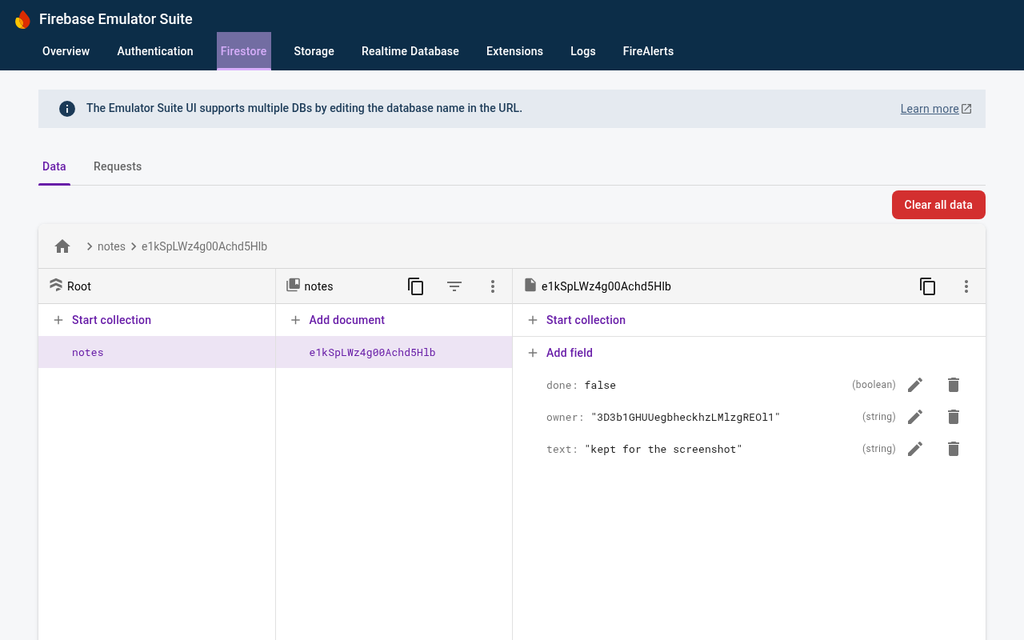Viewport: 1024px width, 640px height.
Task: Click plus icon beside Add document
Action: [x=295, y=320]
